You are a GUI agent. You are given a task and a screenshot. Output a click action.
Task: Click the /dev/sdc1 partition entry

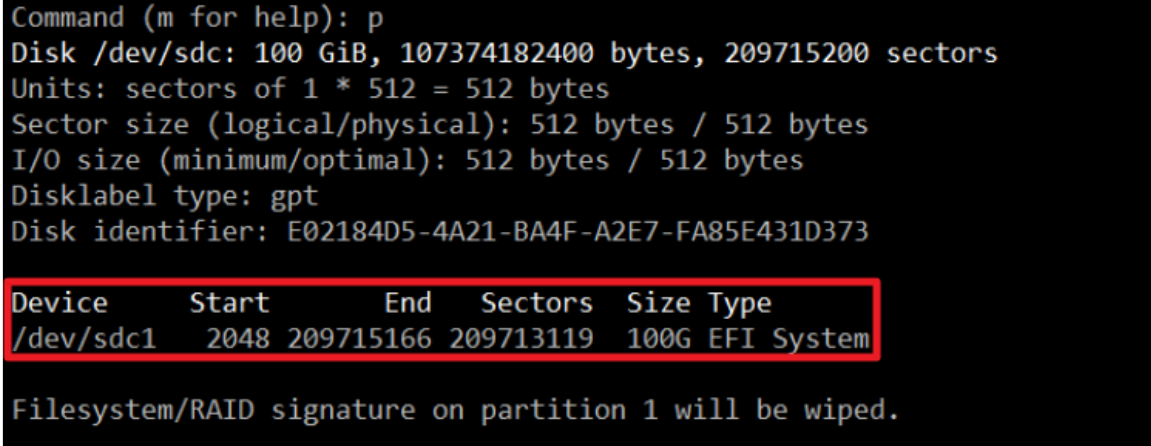pos(84,339)
